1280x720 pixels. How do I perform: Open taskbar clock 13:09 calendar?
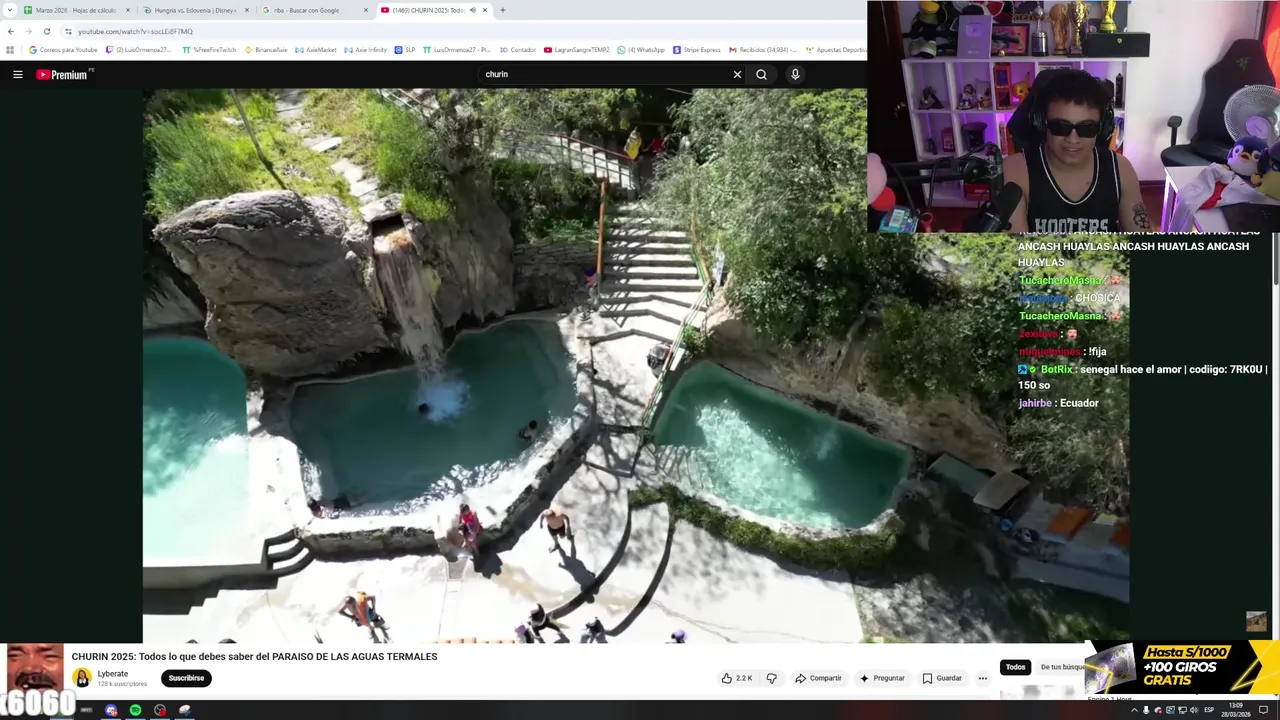(x=1234, y=710)
